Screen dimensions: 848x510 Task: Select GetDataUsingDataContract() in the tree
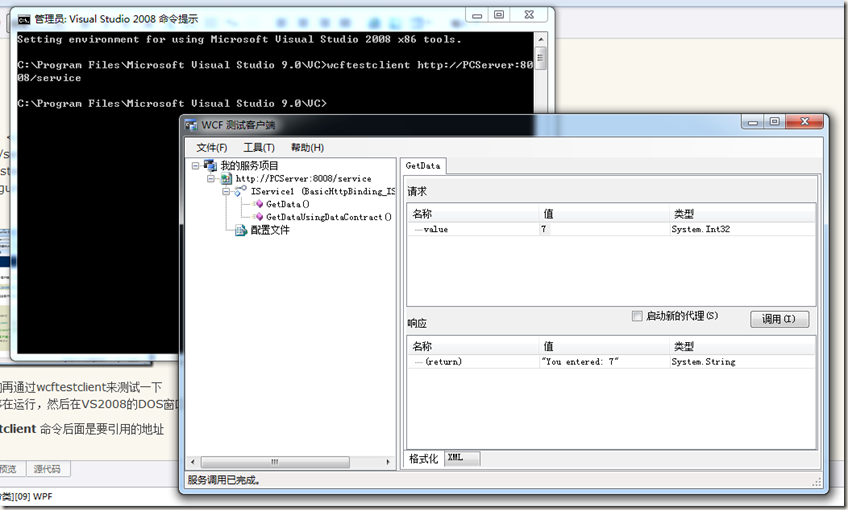pos(328,217)
